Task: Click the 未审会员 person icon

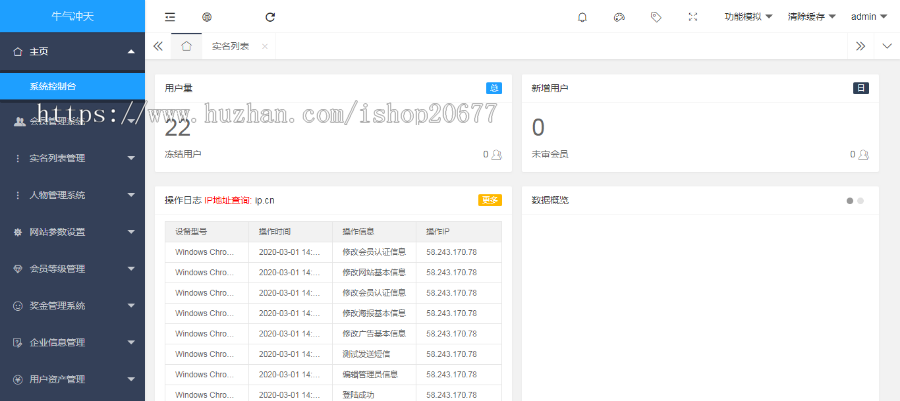Action: point(863,154)
